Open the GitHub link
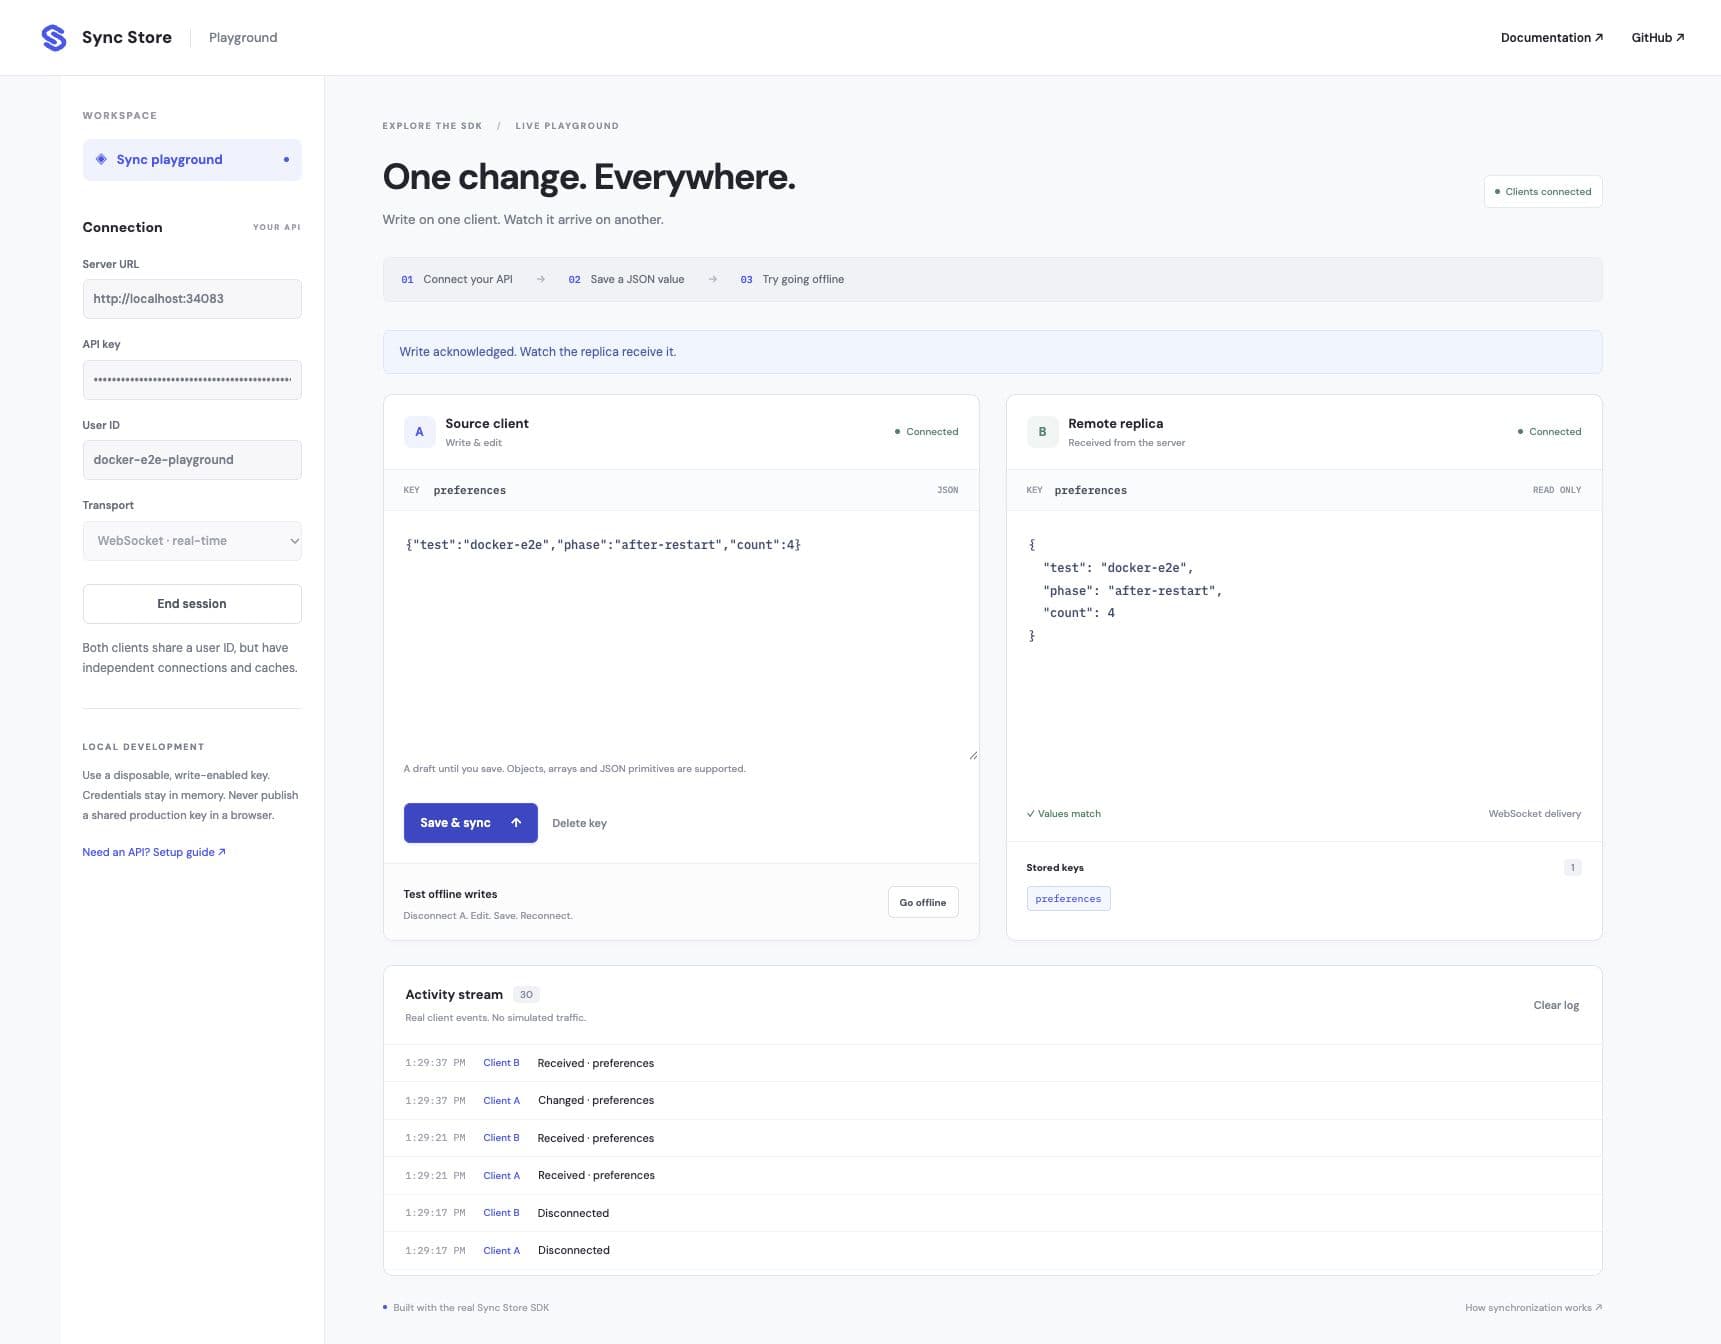1721x1344 pixels. pyautogui.click(x=1658, y=37)
